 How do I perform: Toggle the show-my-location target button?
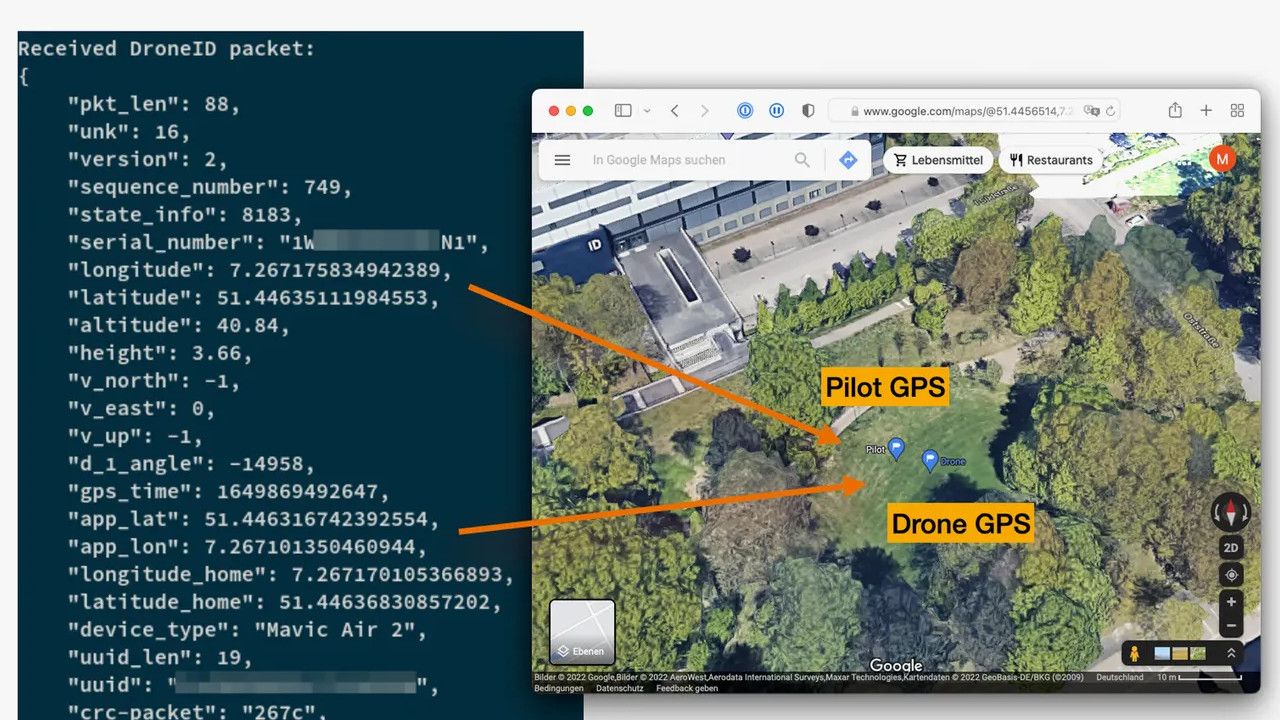point(1231,575)
